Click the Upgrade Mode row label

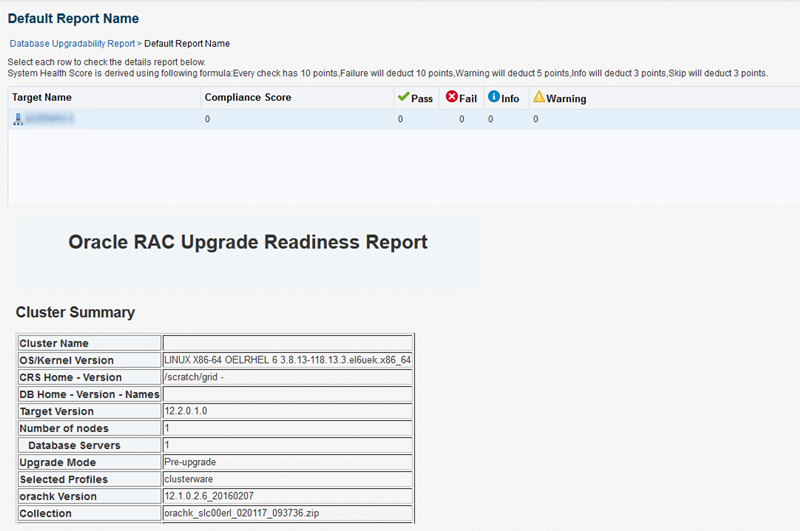[90, 462]
